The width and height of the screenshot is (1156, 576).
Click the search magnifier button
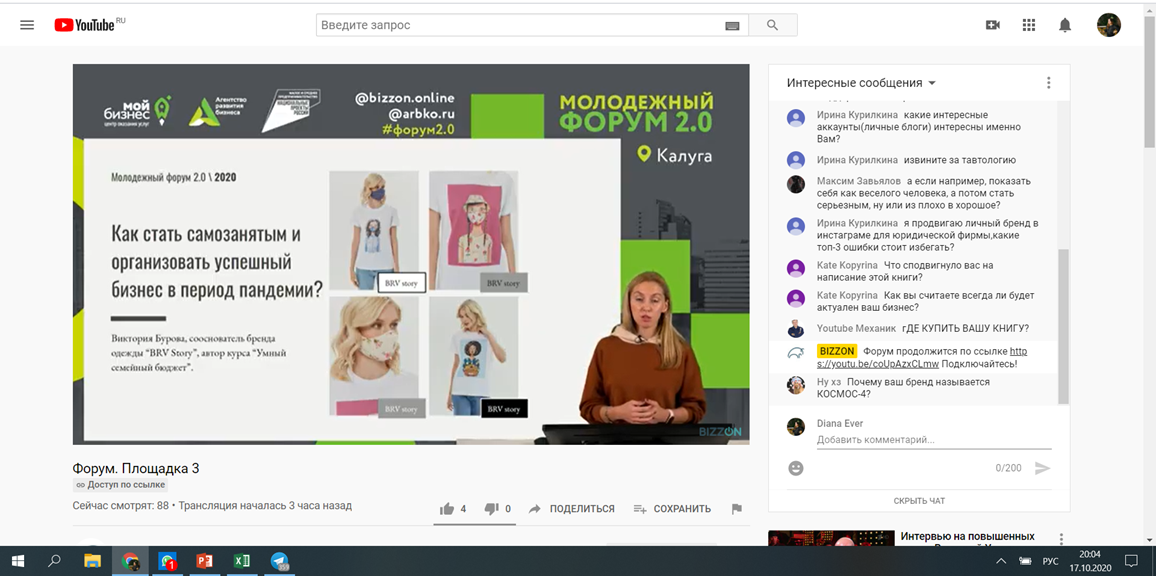pyautogui.click(x=772, y=25)
